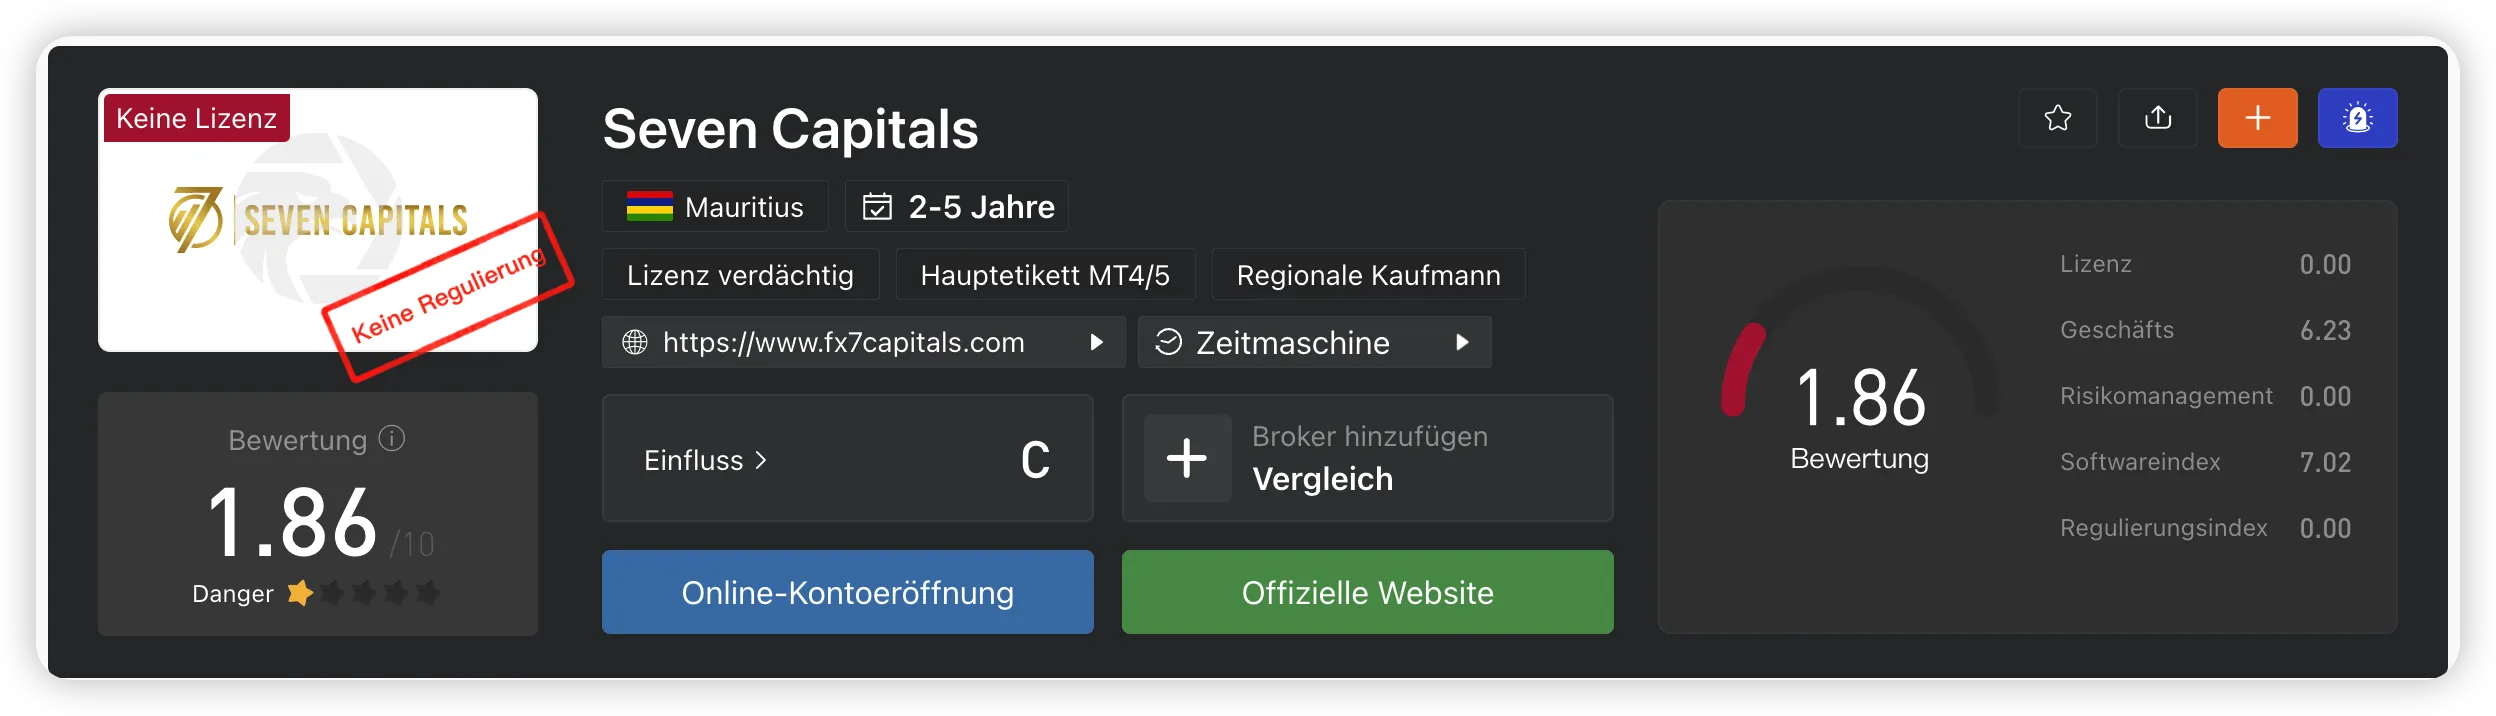
Task: Select the Lizenz verdächtig tag
Action: click(x=740, y=275)
